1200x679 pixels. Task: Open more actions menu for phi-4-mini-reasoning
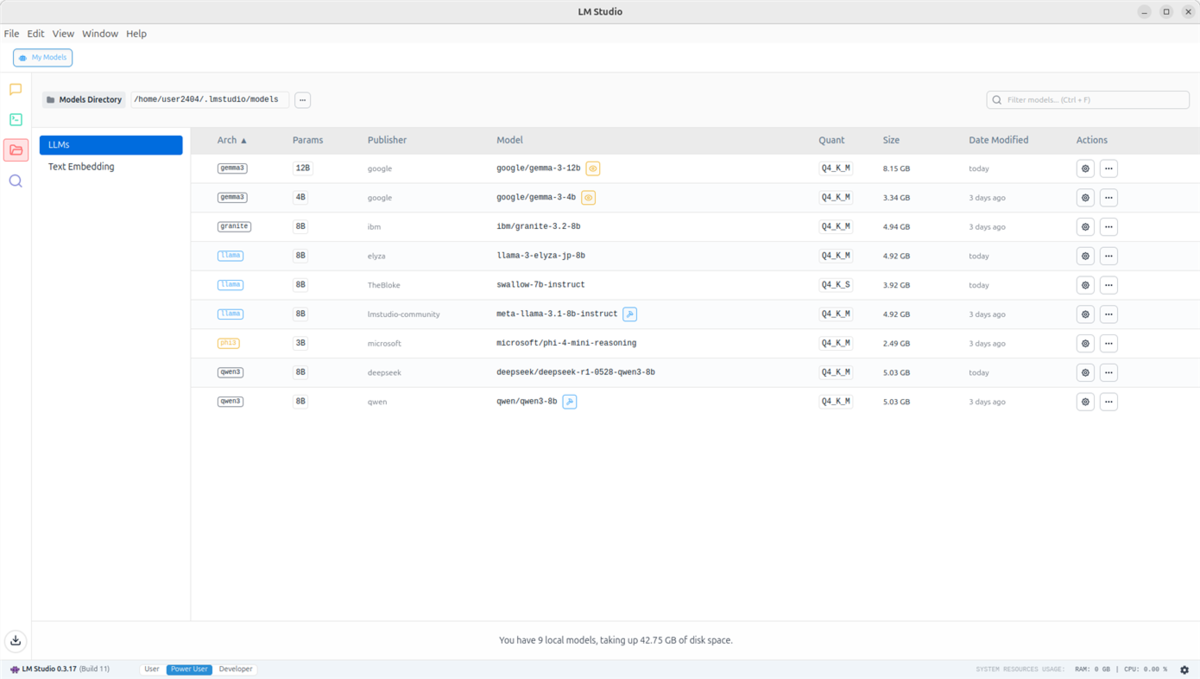click(1109, 343)
